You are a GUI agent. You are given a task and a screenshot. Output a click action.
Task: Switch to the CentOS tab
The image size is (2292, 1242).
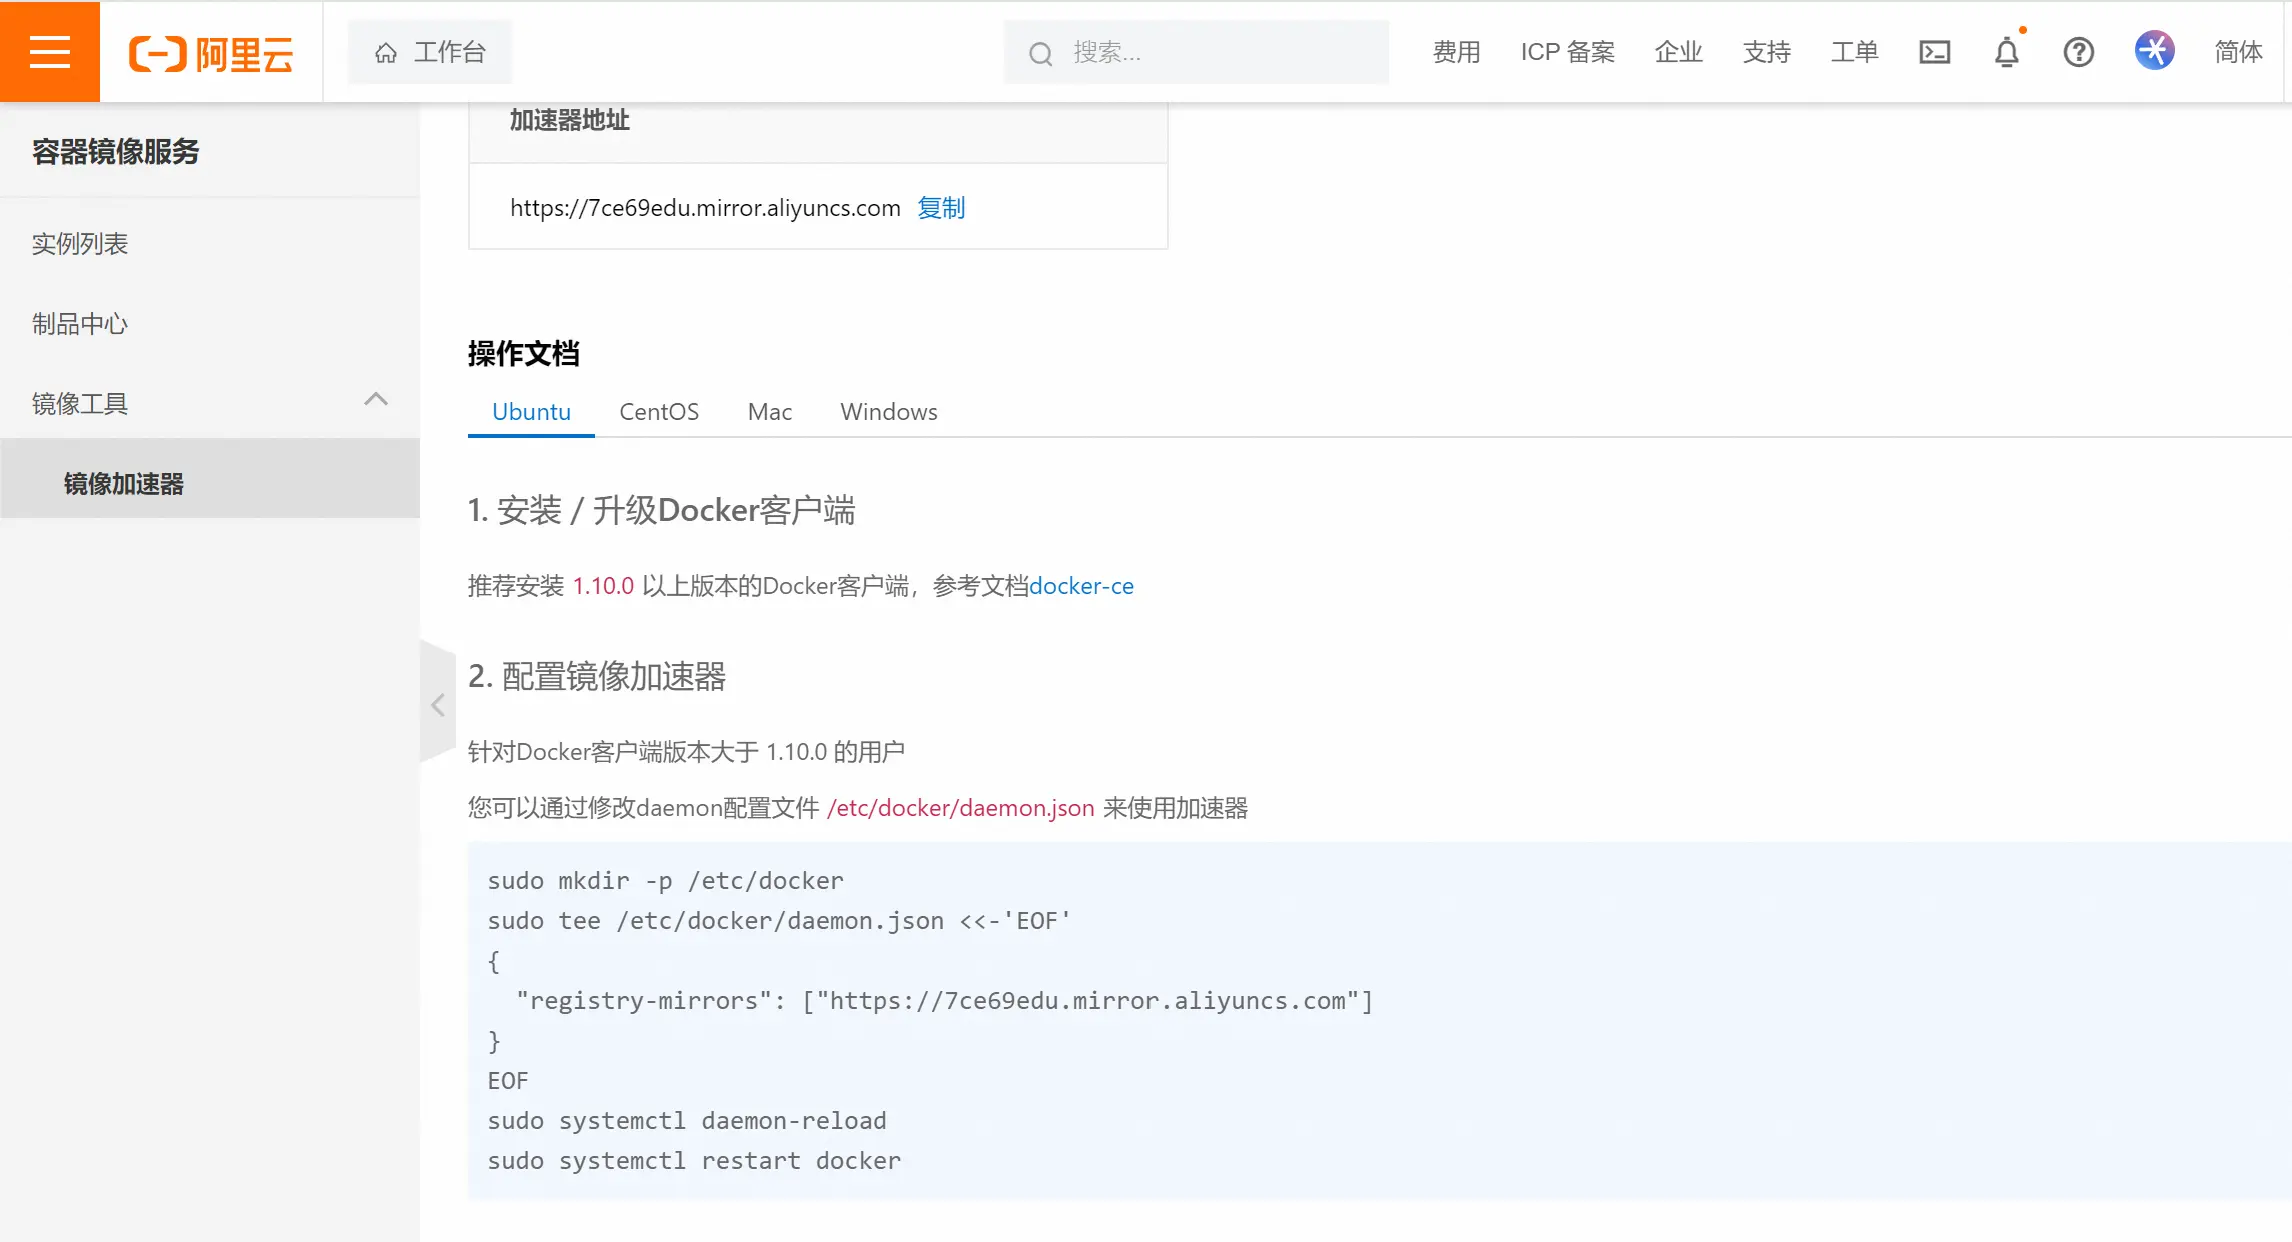pos(659,412)
